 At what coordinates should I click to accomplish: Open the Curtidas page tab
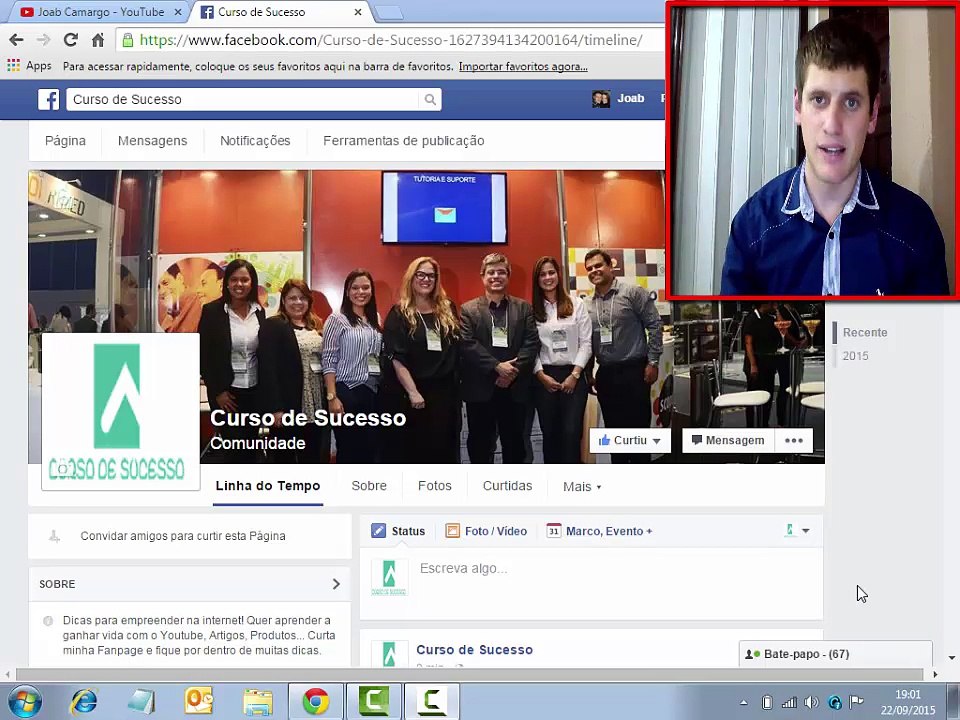[508, 486]
